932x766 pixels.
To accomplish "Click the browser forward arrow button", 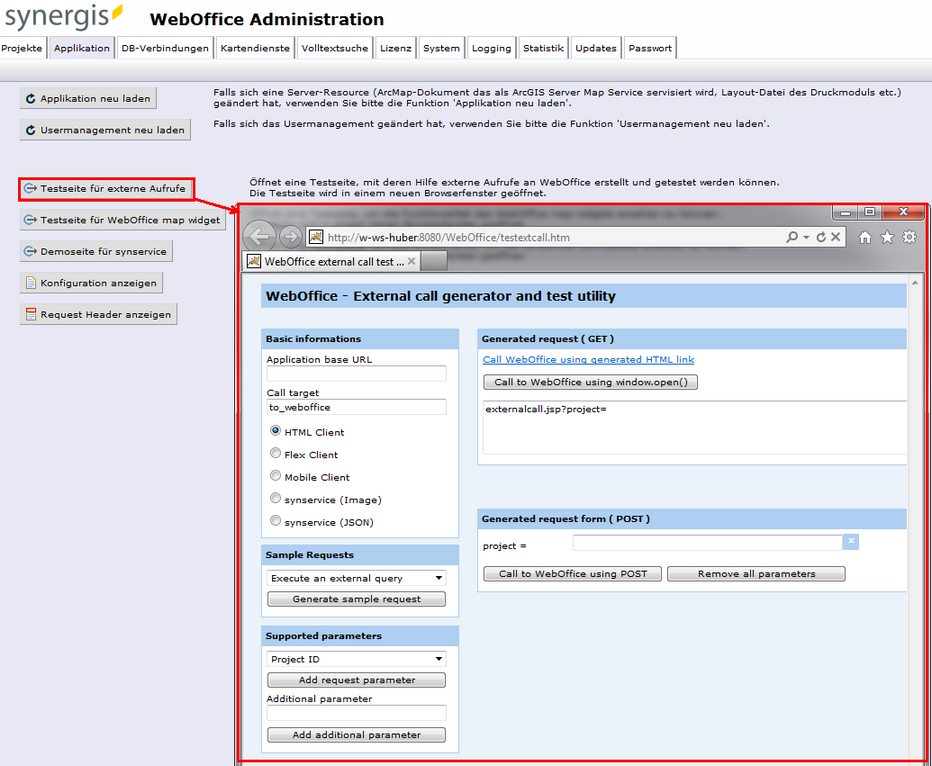I will point(290,236).
